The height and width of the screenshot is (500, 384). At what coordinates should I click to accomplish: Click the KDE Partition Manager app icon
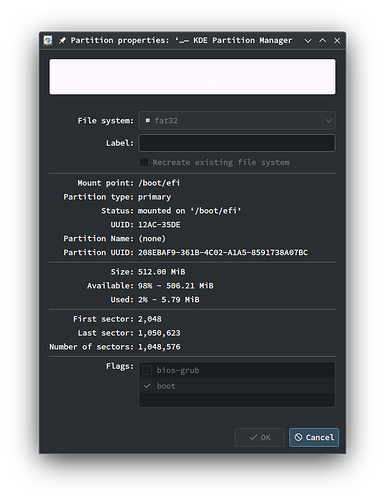pyautogui.click(x=48, y=40)
